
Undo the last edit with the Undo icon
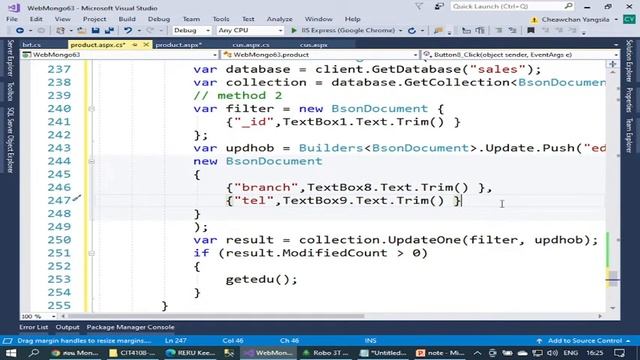click(128, 31)
